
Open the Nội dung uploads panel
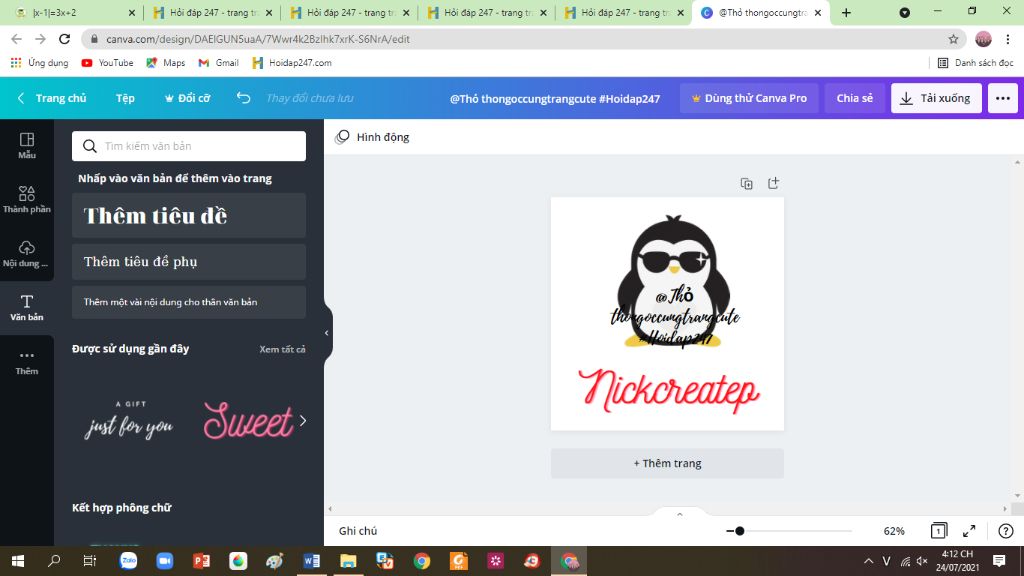click(27, 254)
